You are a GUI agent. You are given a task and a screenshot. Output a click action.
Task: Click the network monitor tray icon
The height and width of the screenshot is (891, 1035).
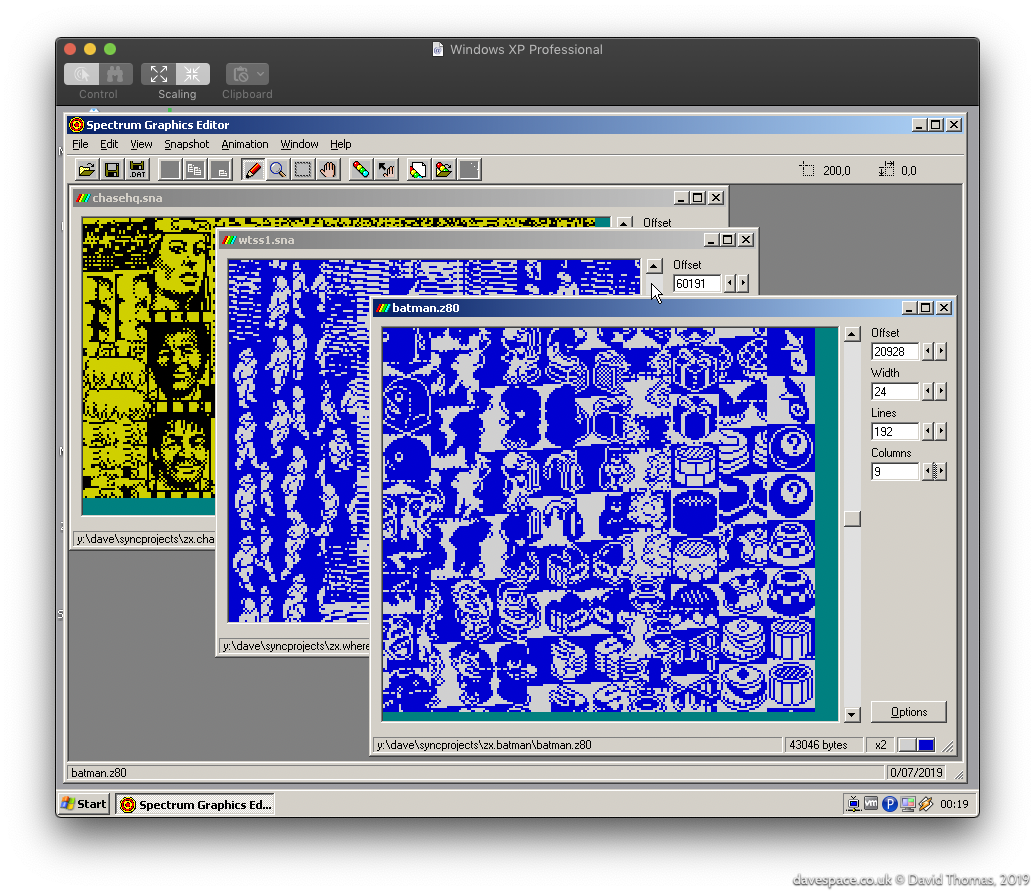(853, 803)
